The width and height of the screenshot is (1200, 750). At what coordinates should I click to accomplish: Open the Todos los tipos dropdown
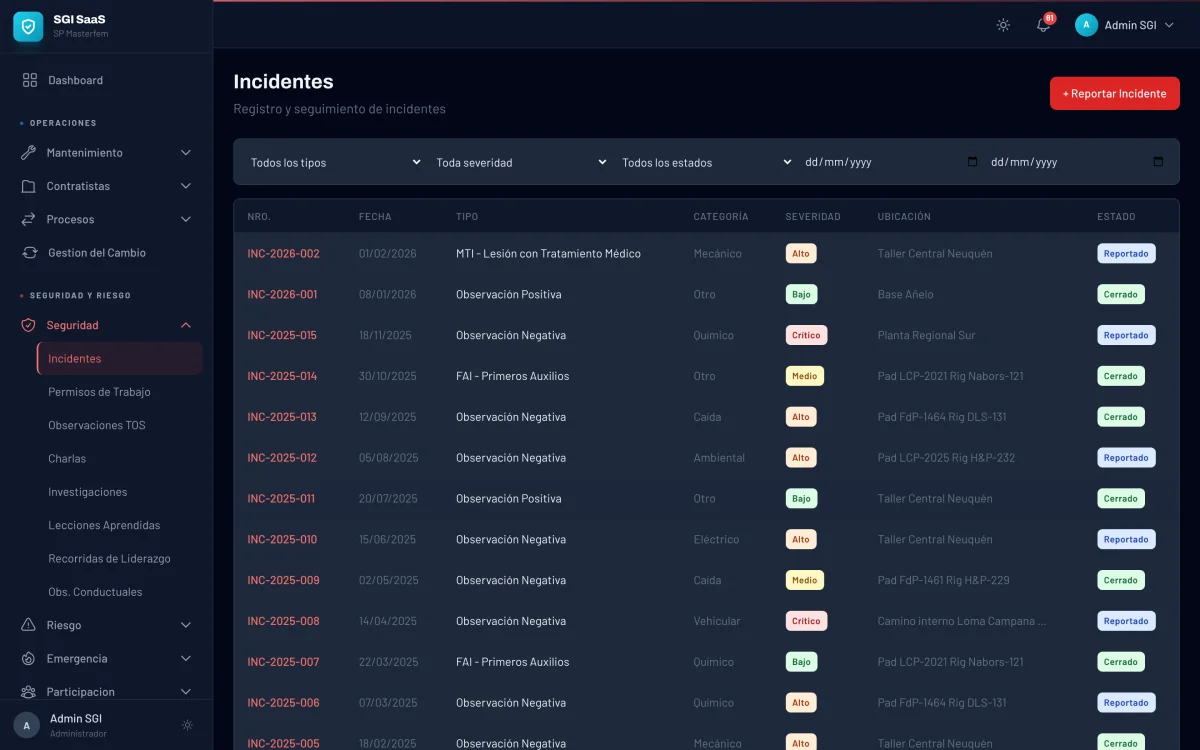coord(334,162)
